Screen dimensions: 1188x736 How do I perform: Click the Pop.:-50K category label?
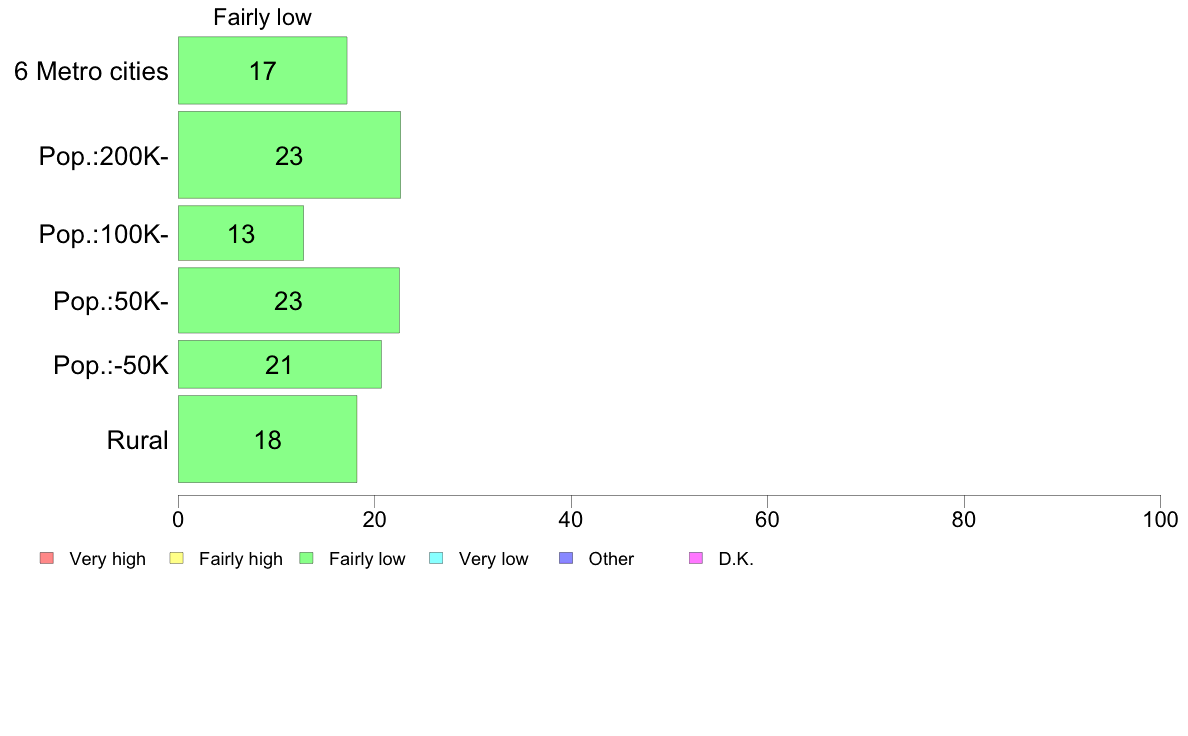(111, 365)
